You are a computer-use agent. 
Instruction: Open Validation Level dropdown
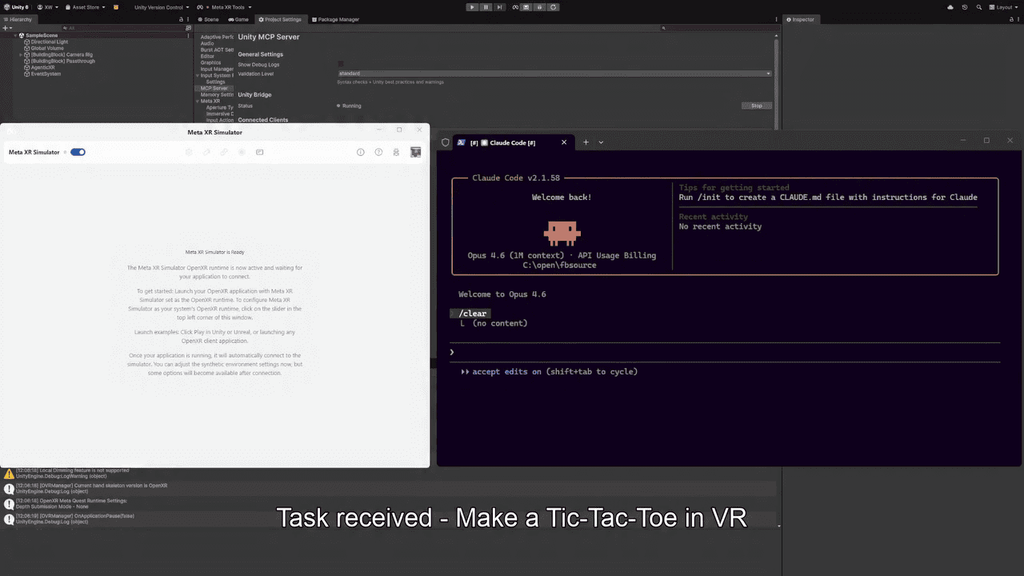tap(554, 73)
